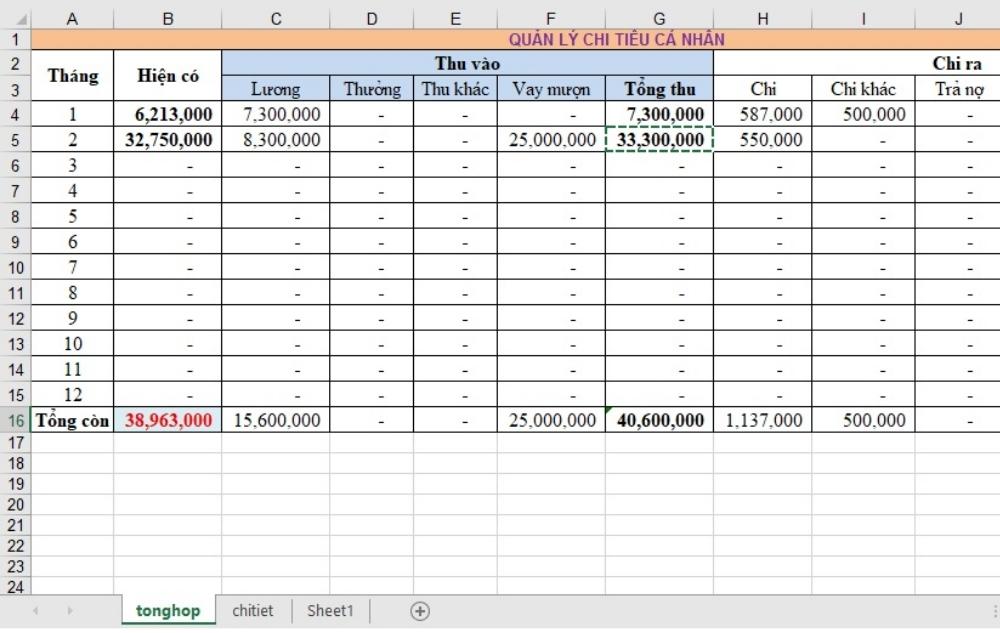This screenshot has height=633, width=1000.
Task: Click the Hiện có header cell
Action: (x=168, y=75)
